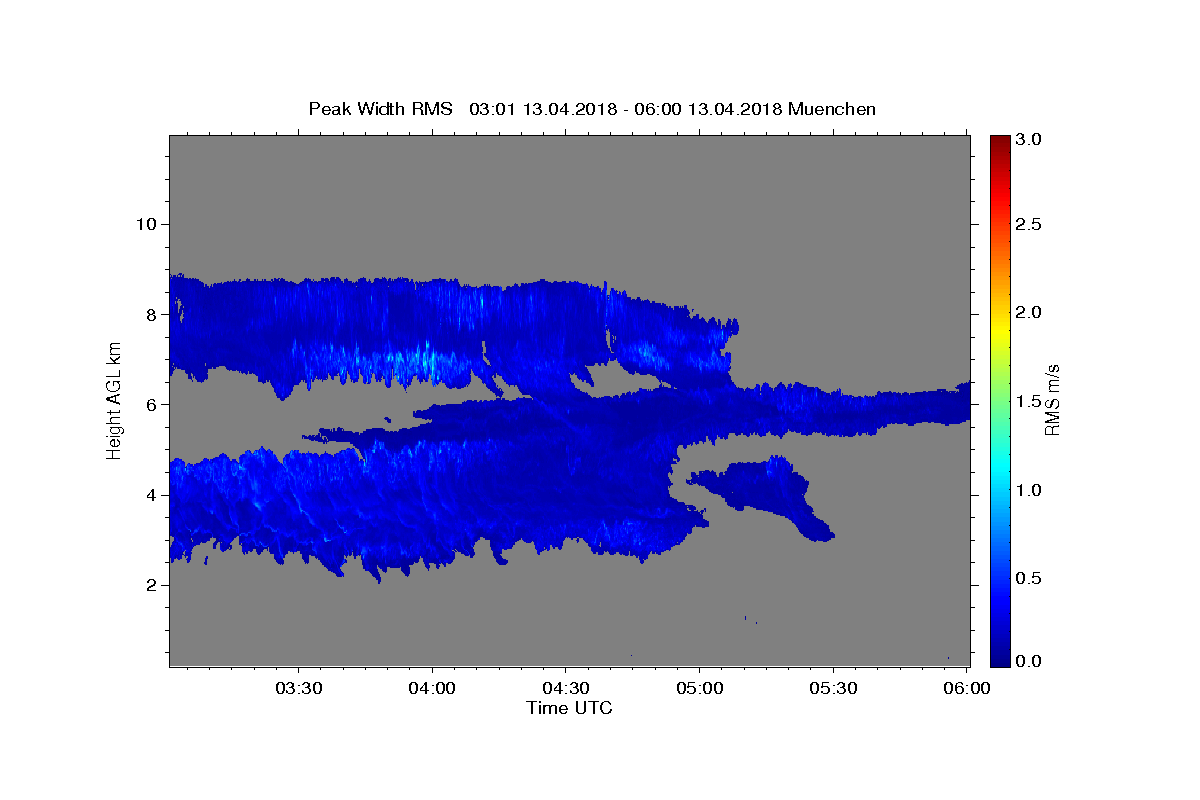This screenshot has width=1200, height=800.
Task: Click the 05:30 time tick label
Action: (x=833, y=689)
